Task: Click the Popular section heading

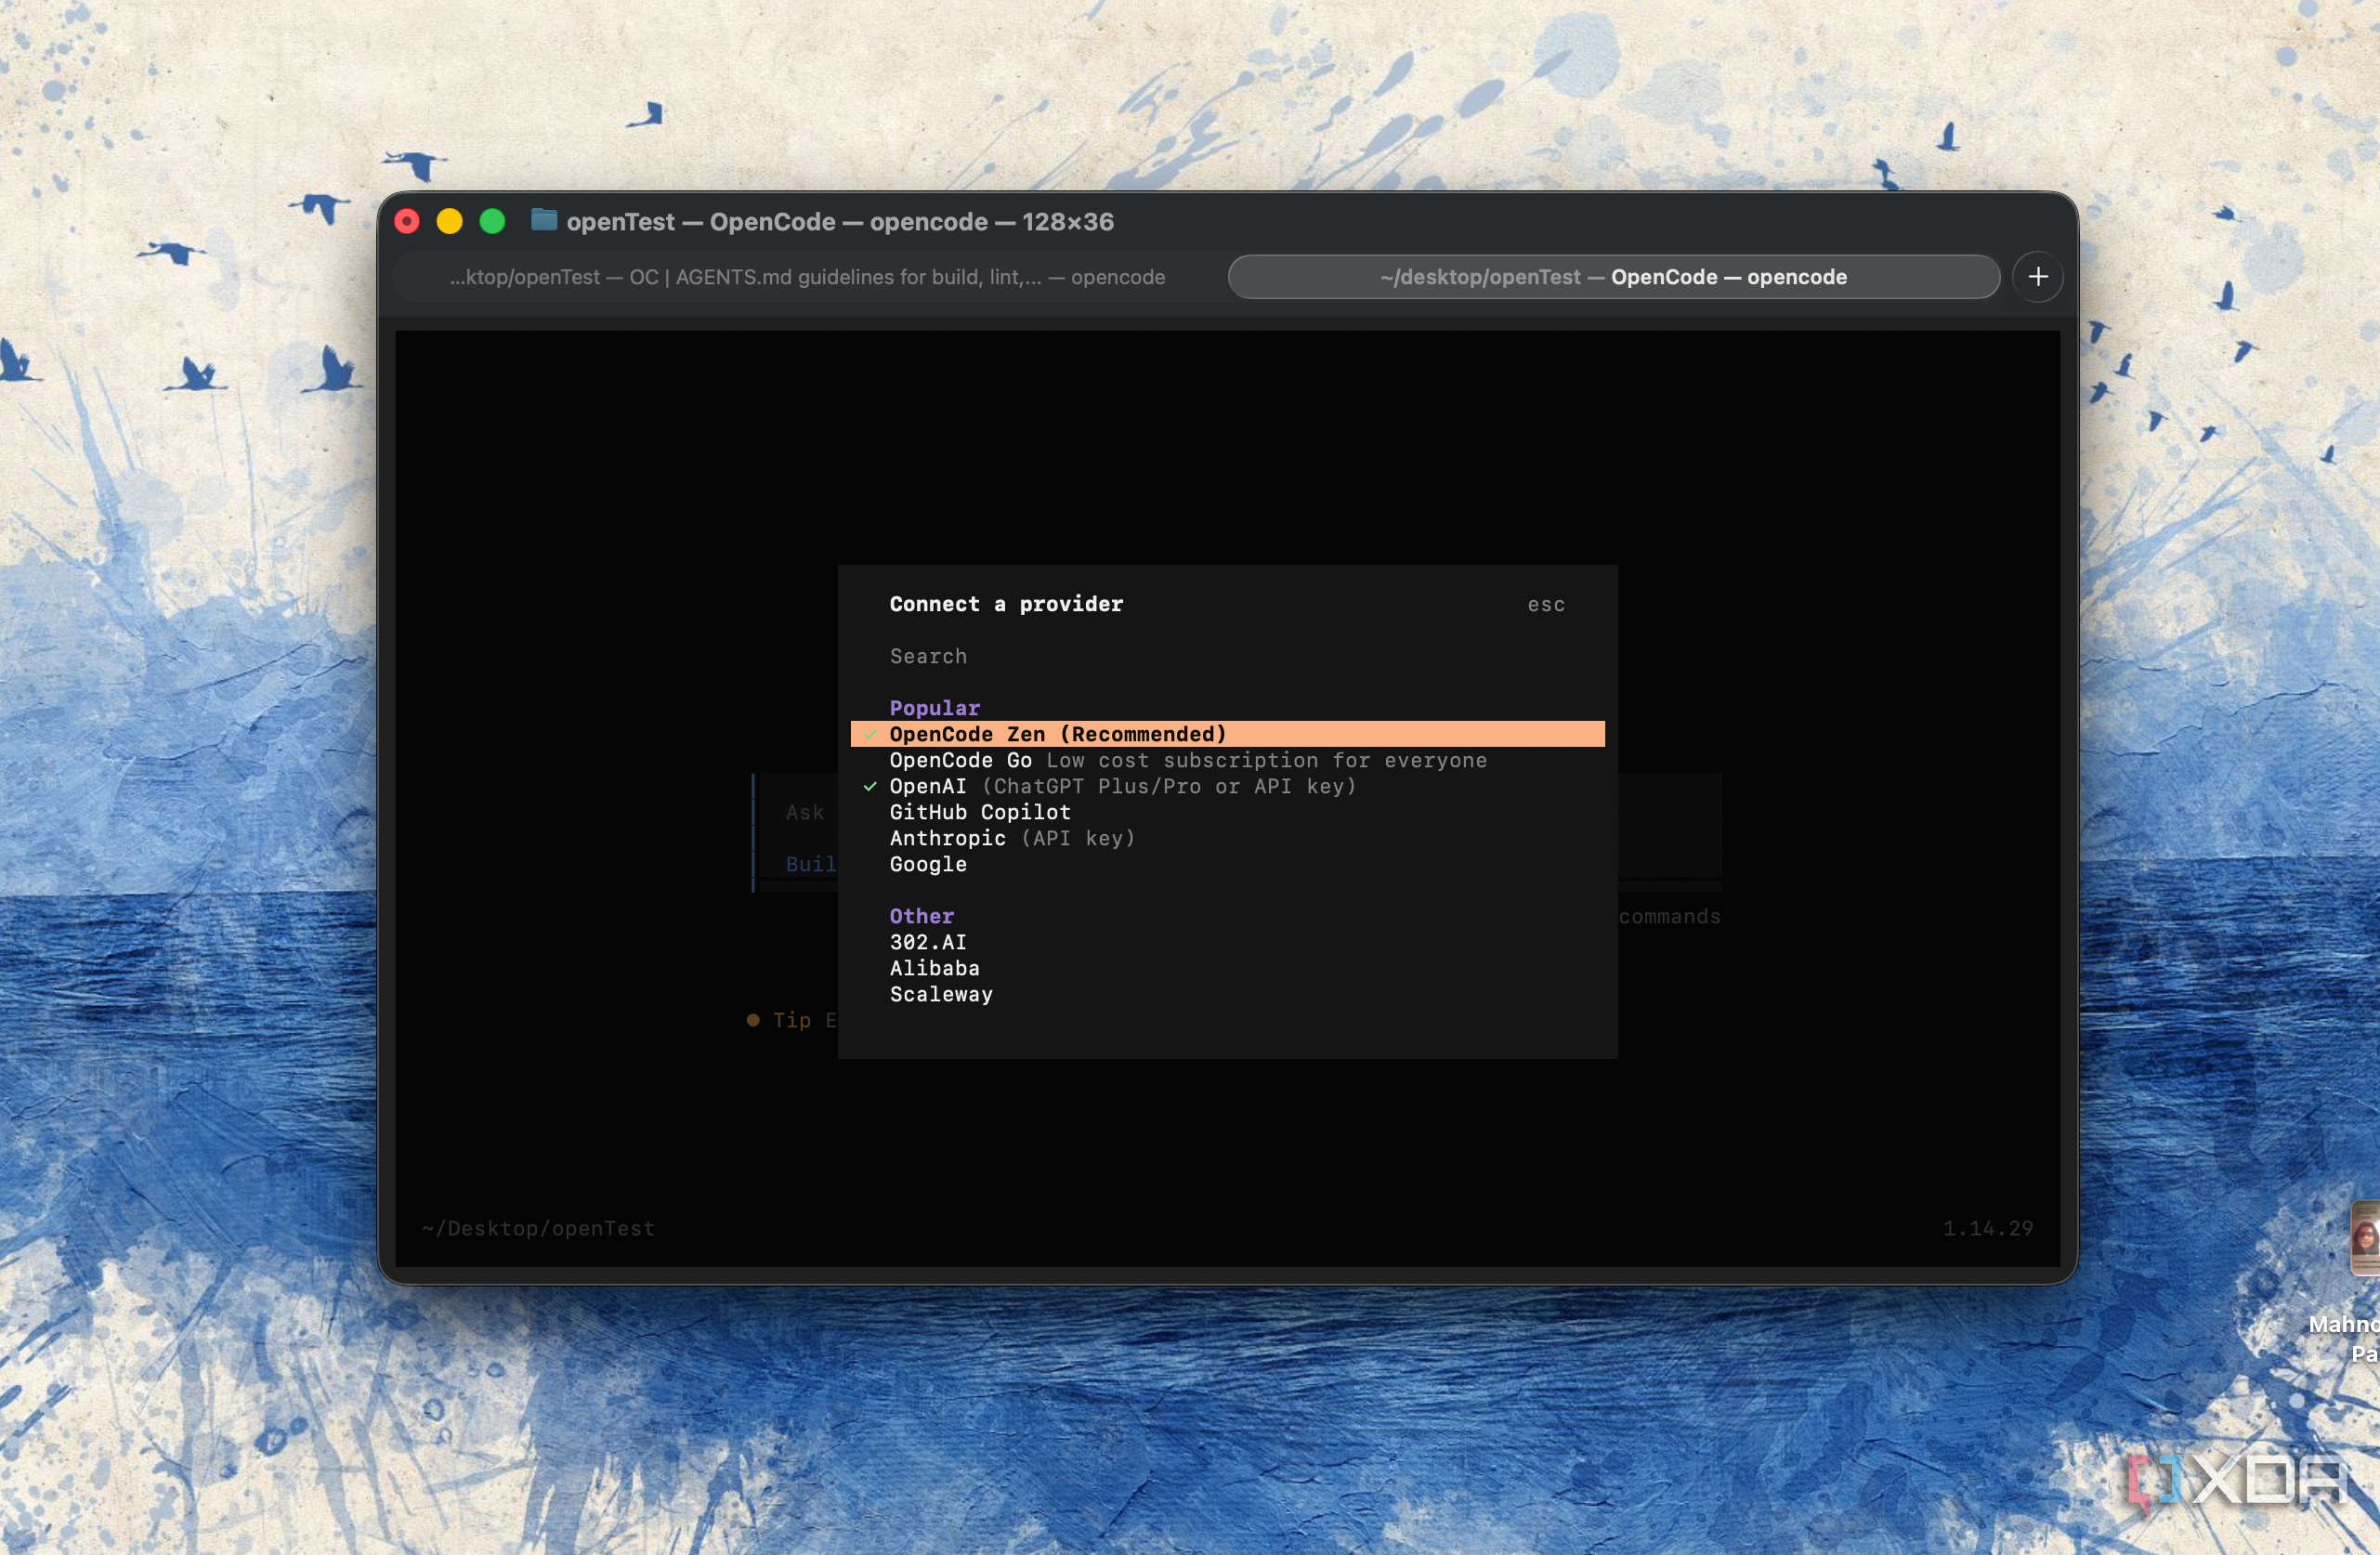Action: tap(934, 708)
